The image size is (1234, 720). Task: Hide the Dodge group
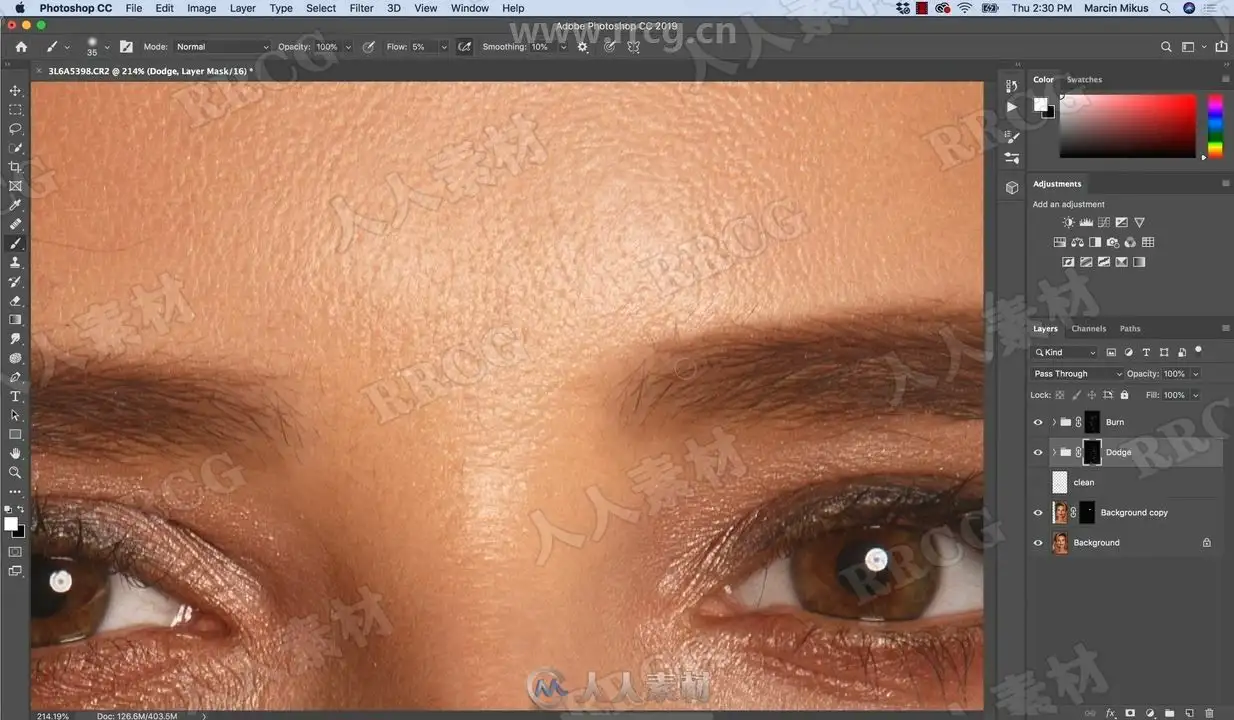[1038, 452]
